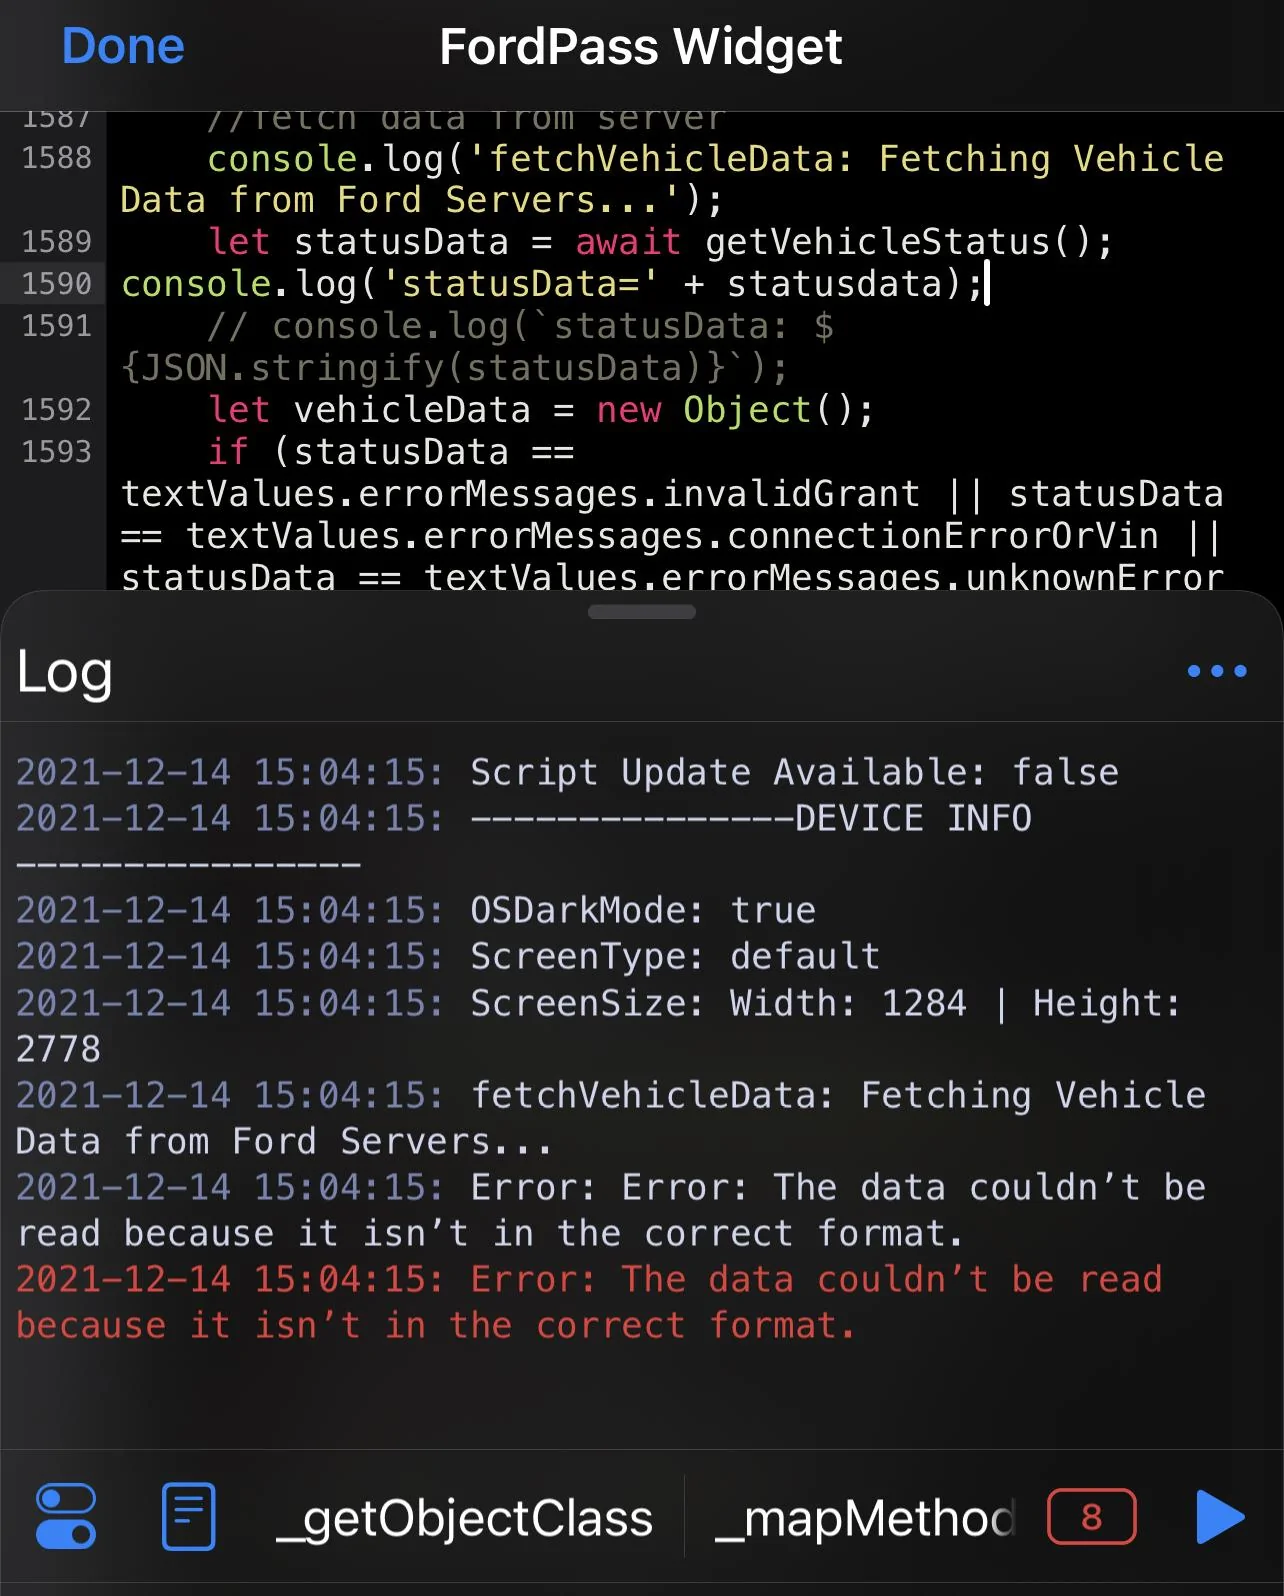Grab the Log panel drag handle

coord(641,612)
